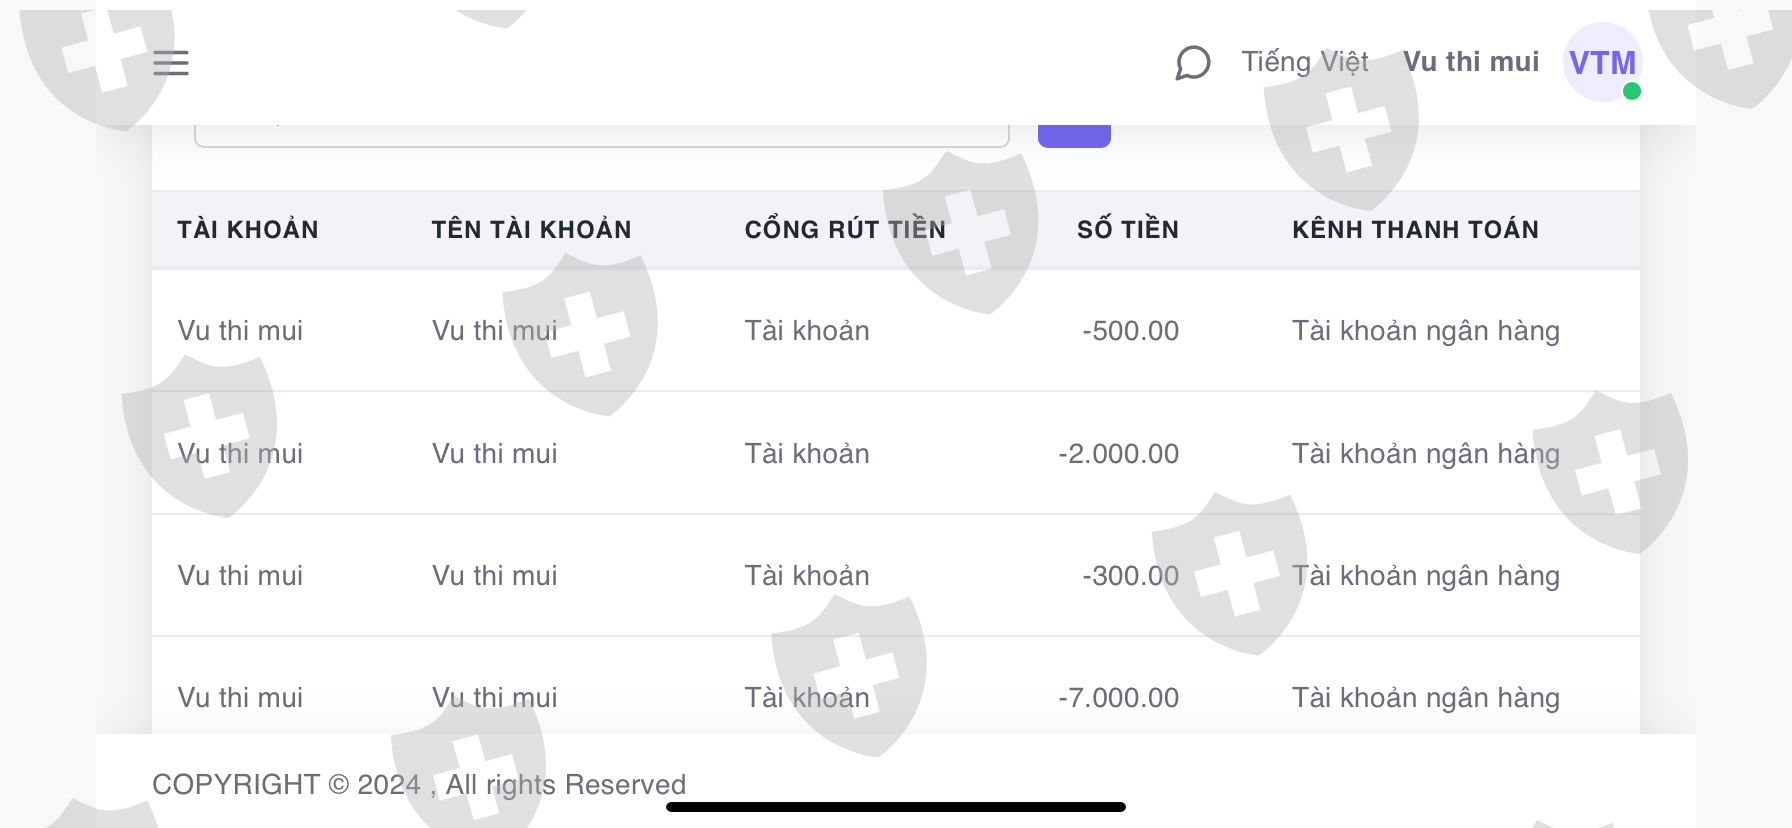Image resolution: width=1792 pixels, height=828 pixels.
Task: Select the -7.000.00 withdrawal amount
Action: click(1118, 698)
